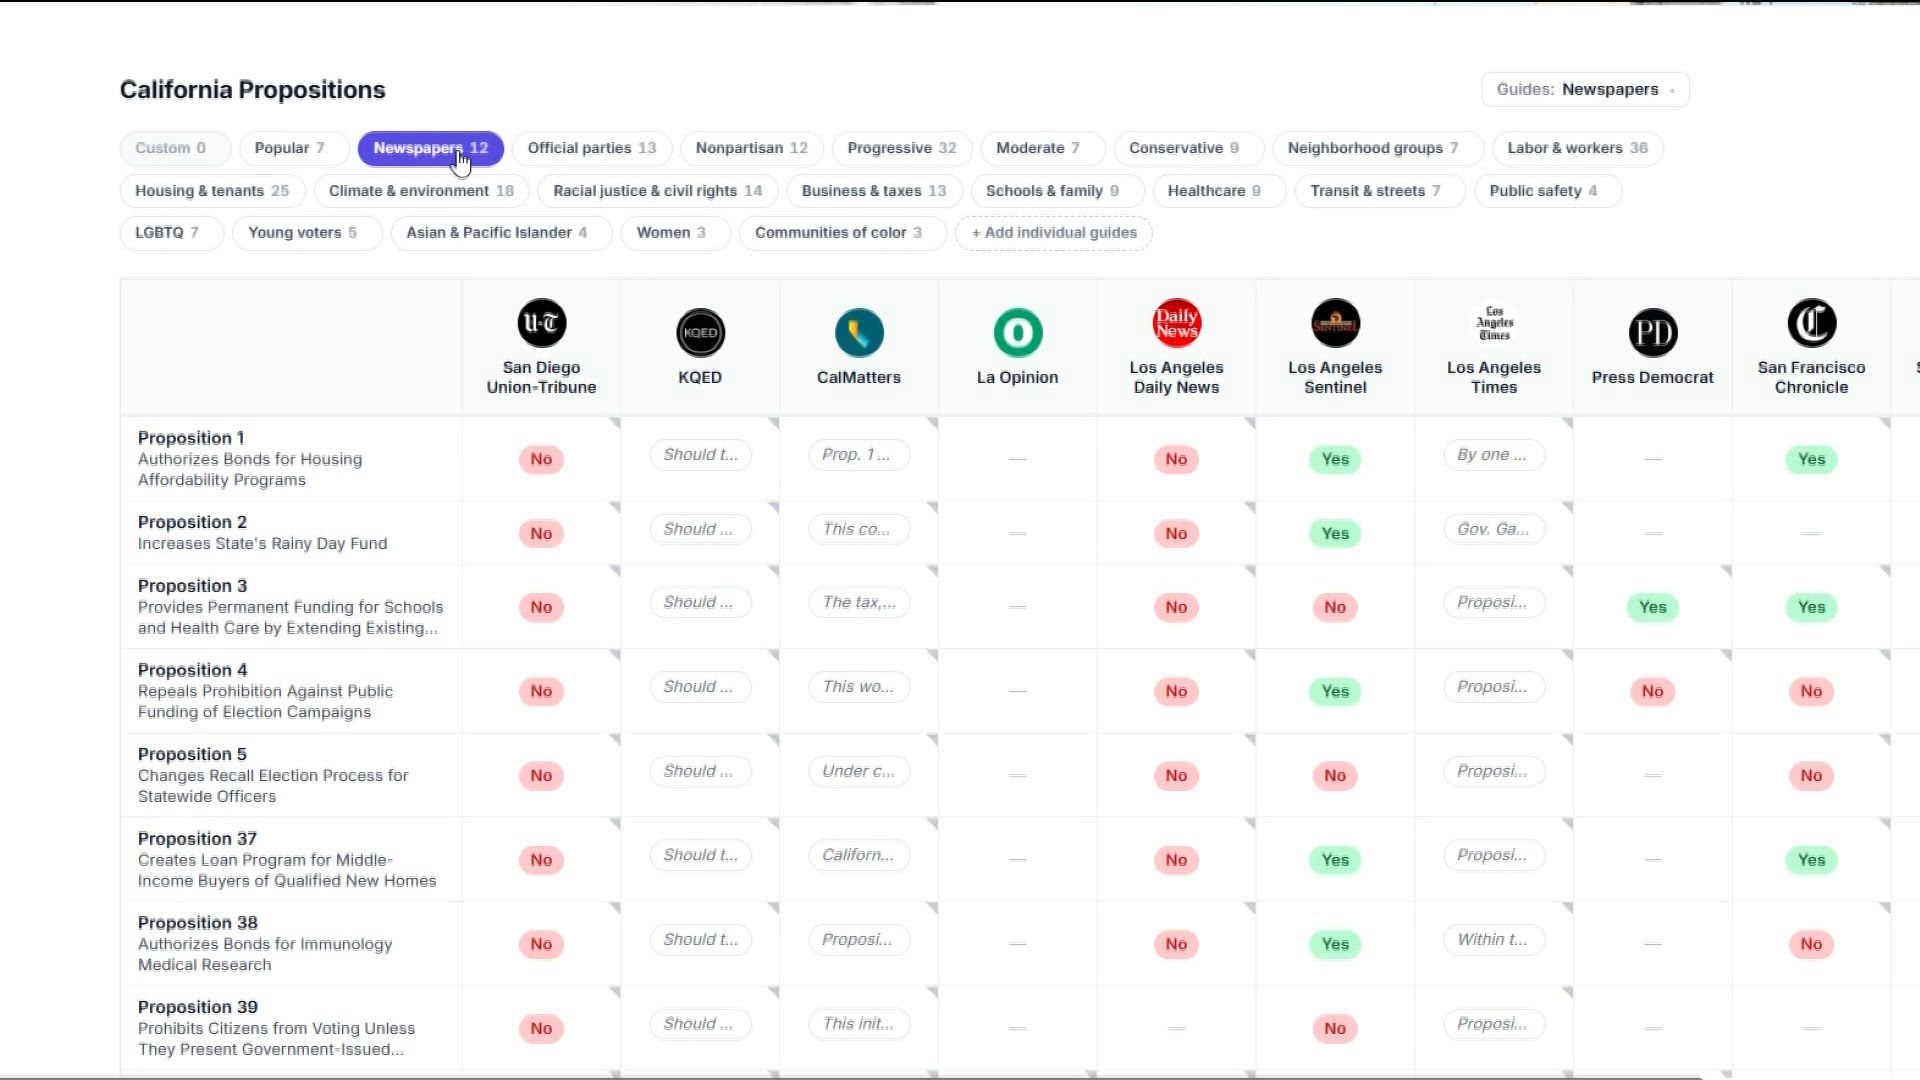Click Press Democrat's Yes on Proposition 3
Viewport: 1920px width, 1080px height.
1652,607
